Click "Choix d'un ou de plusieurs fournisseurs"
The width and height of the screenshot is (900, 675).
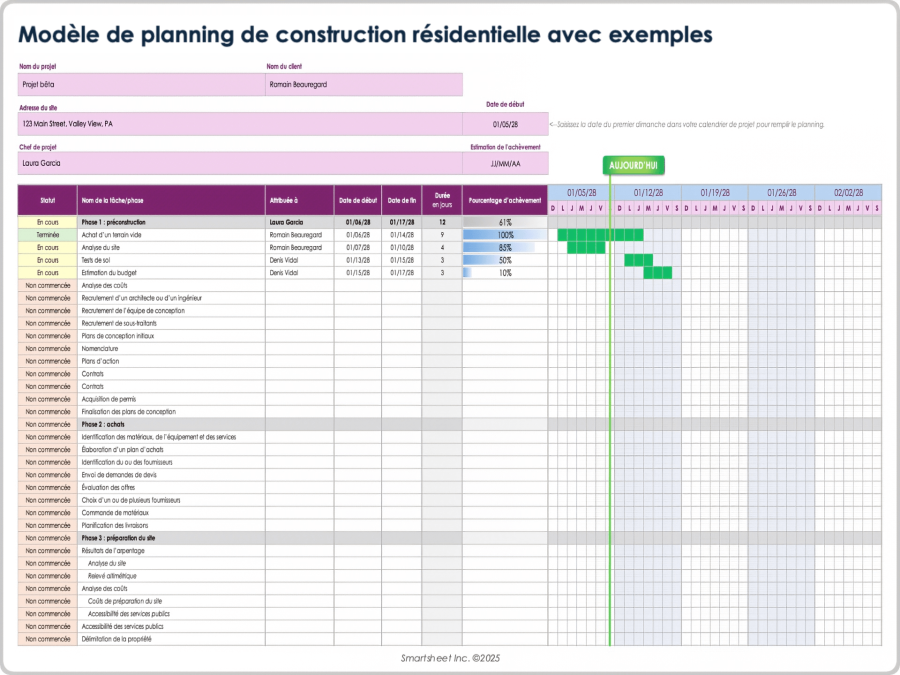click(x=131, y=500)
